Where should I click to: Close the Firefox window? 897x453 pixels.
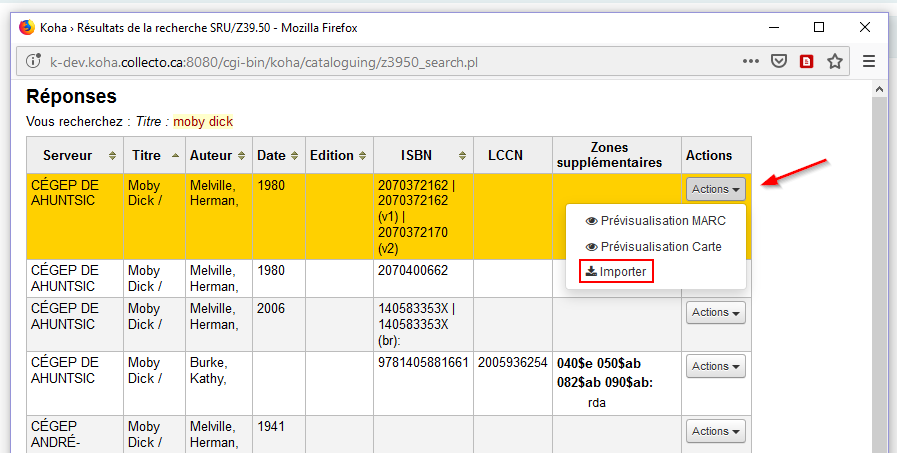(865, 27)
